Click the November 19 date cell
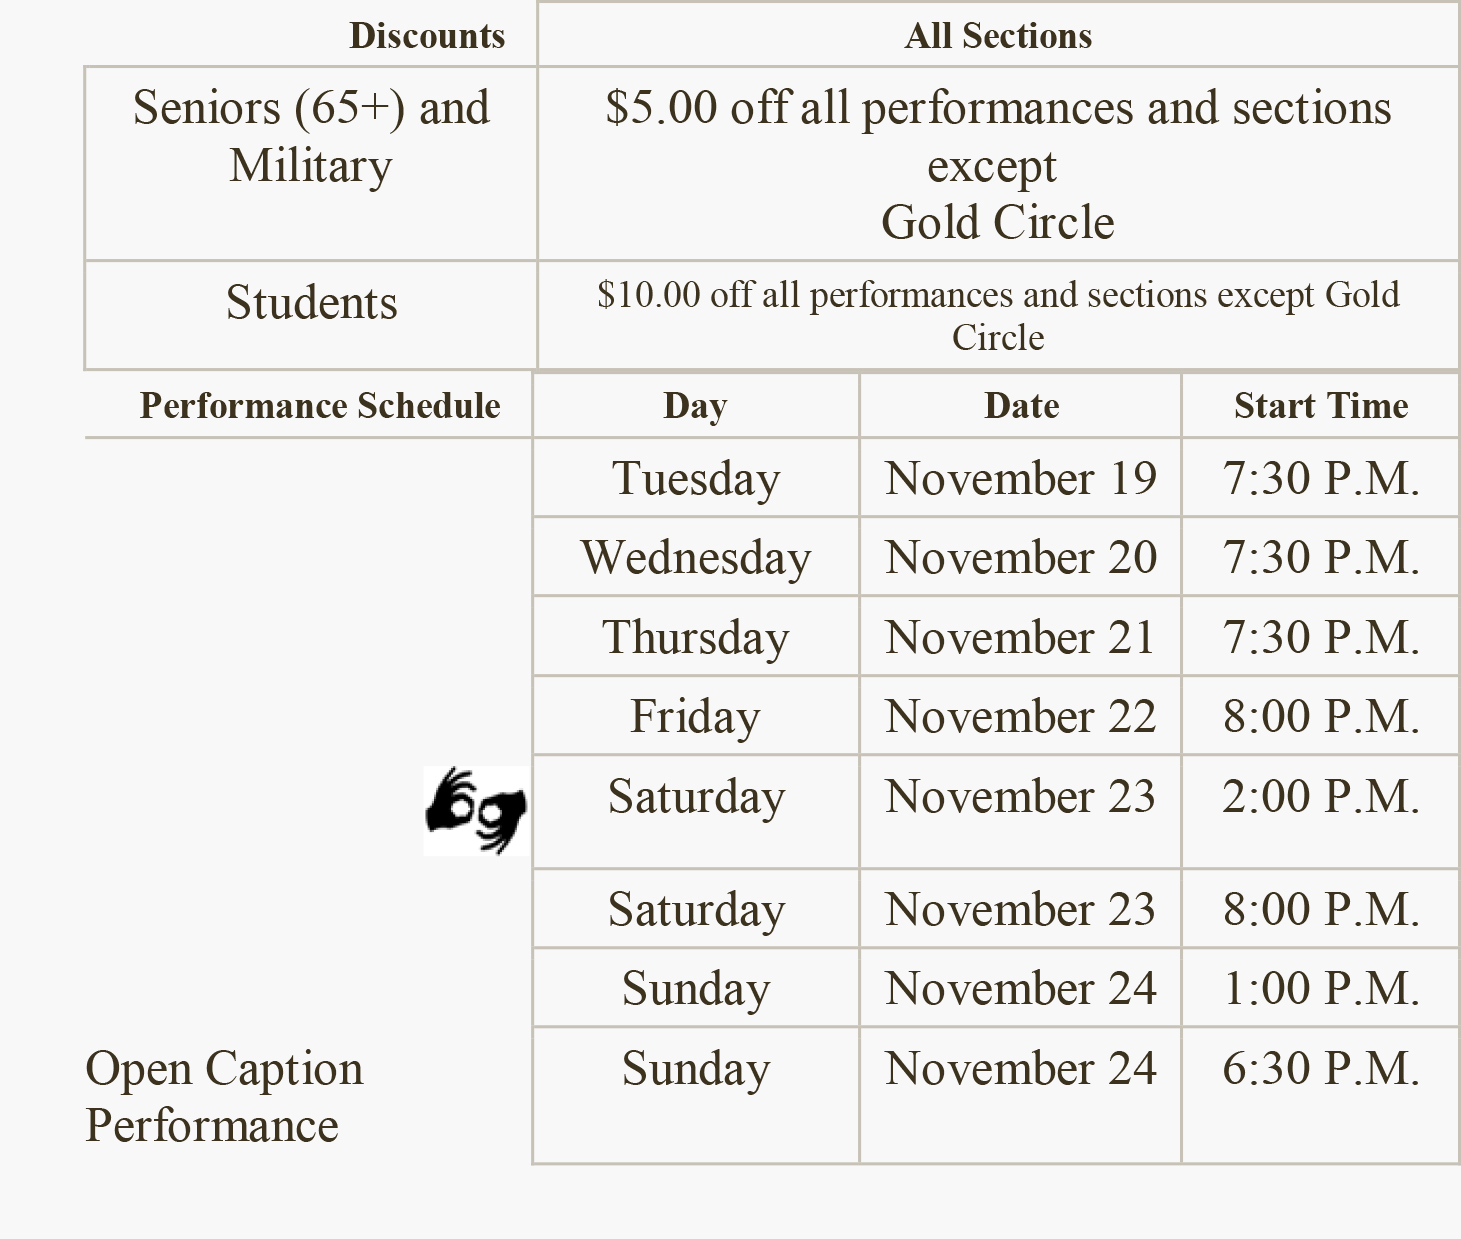The image size is (1461, 1239). pyautogui.click(x=1020, y=478)
